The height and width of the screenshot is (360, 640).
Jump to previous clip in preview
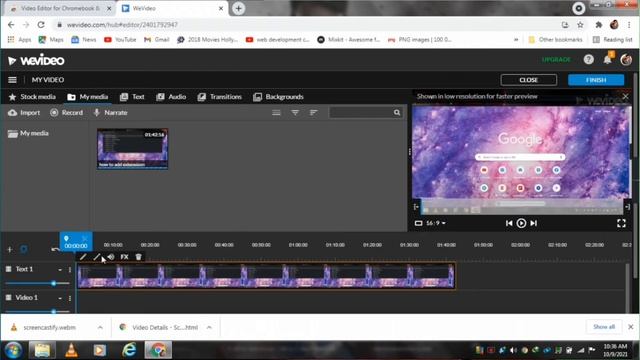[509, 223]
